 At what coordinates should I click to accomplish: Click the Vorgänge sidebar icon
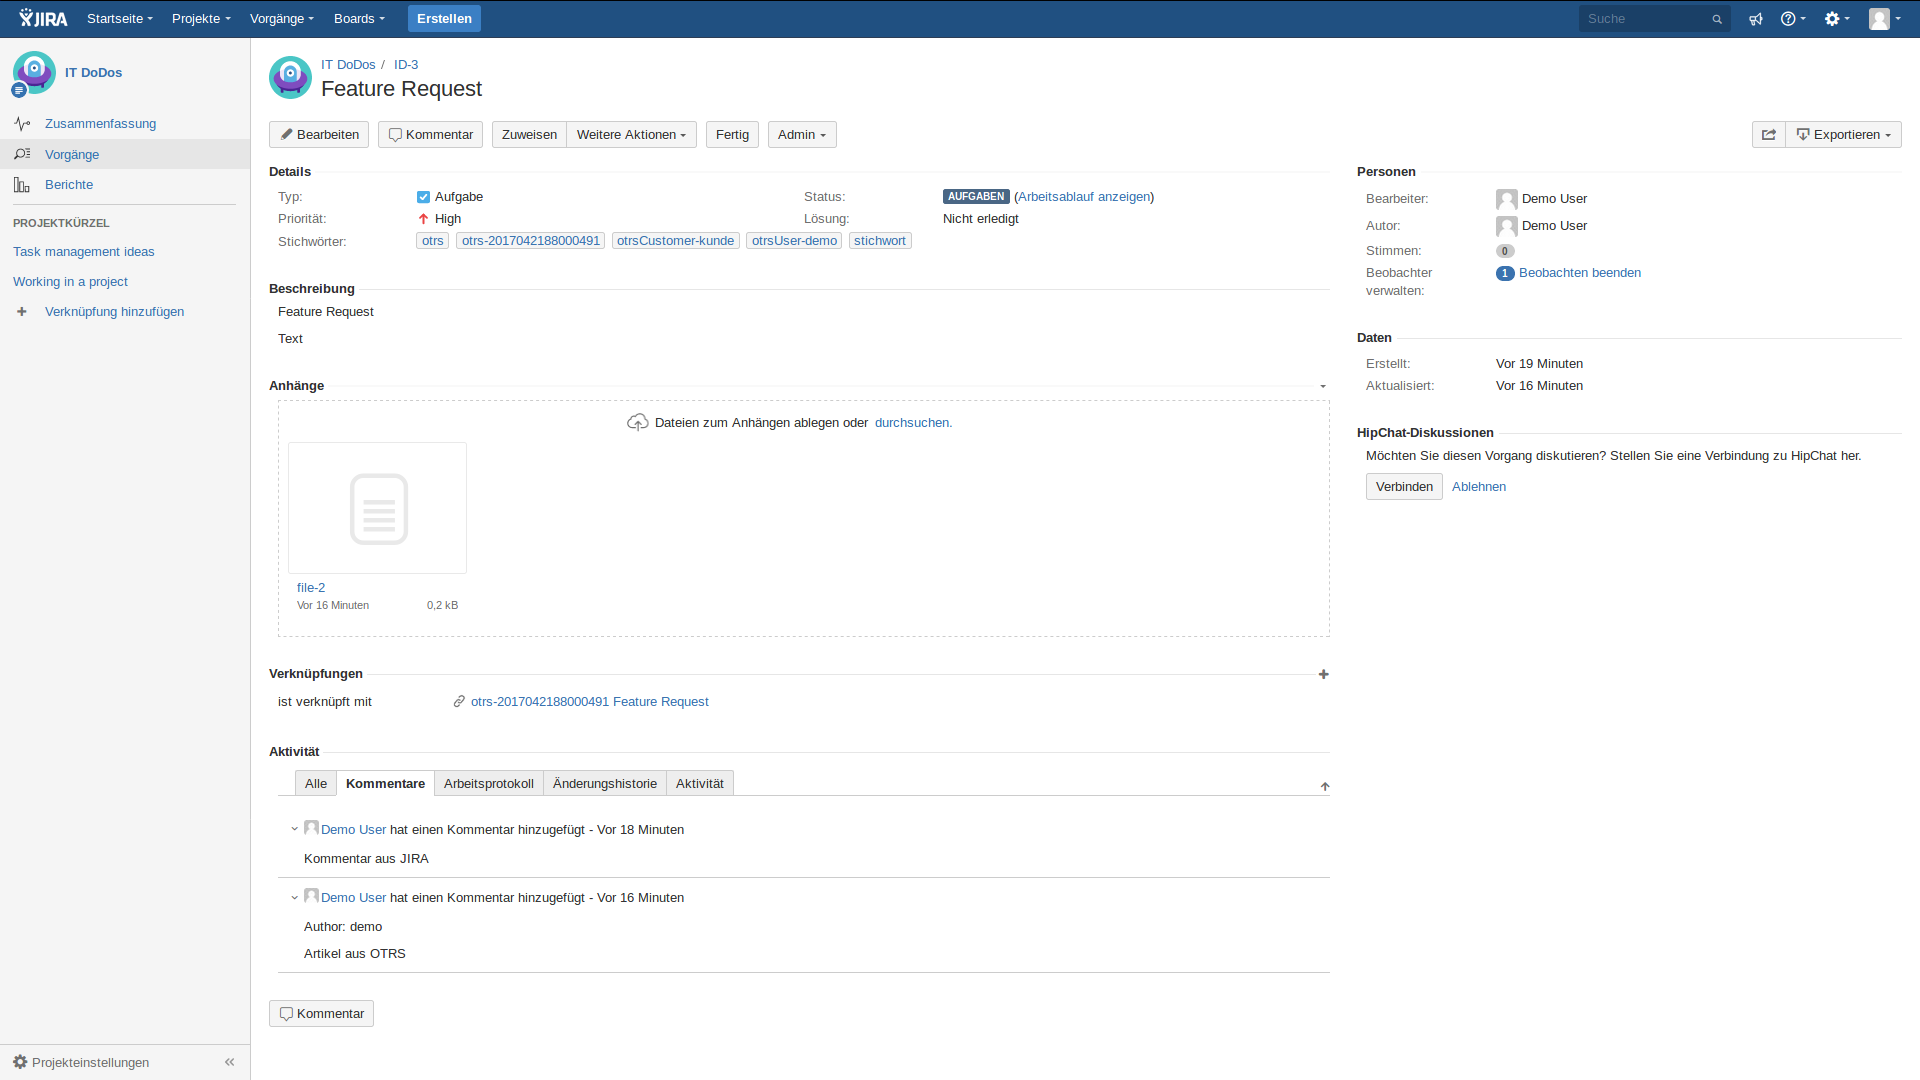pyautogui.click(x=22, y=154)
